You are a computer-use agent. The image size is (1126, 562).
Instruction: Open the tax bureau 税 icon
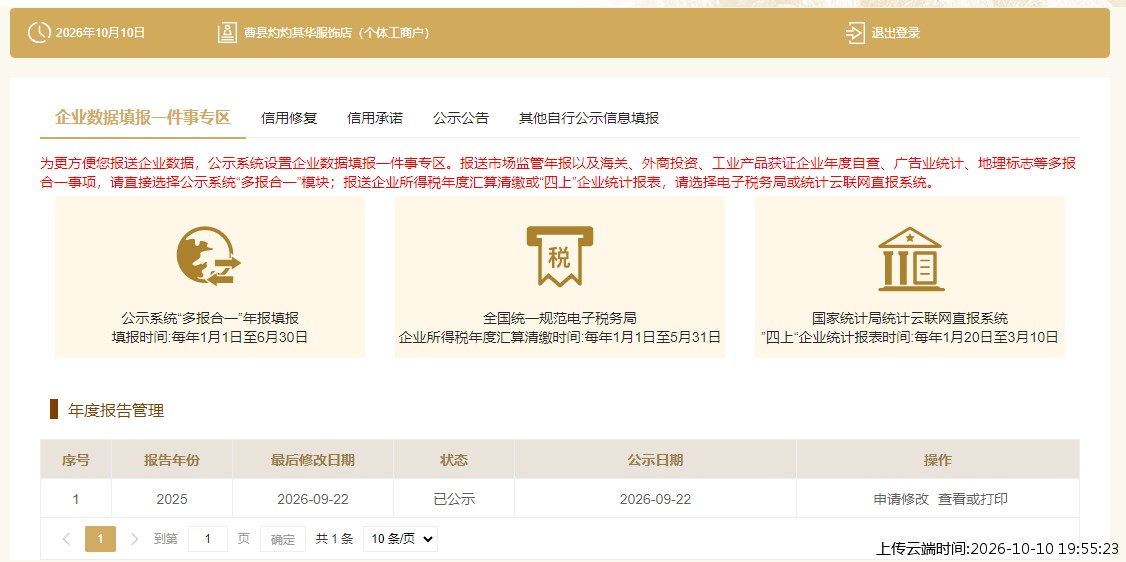tap(559, 256)
